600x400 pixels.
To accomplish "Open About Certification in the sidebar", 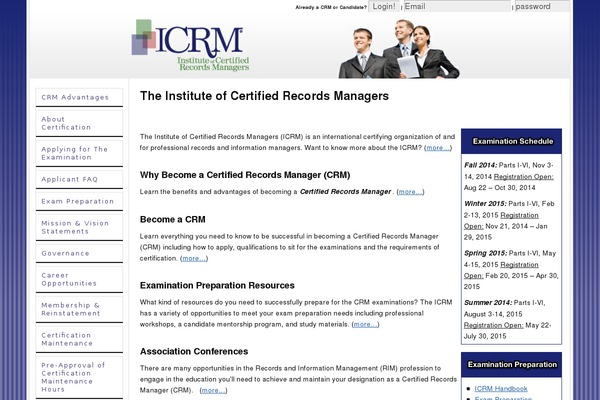I will coord(79,123).
